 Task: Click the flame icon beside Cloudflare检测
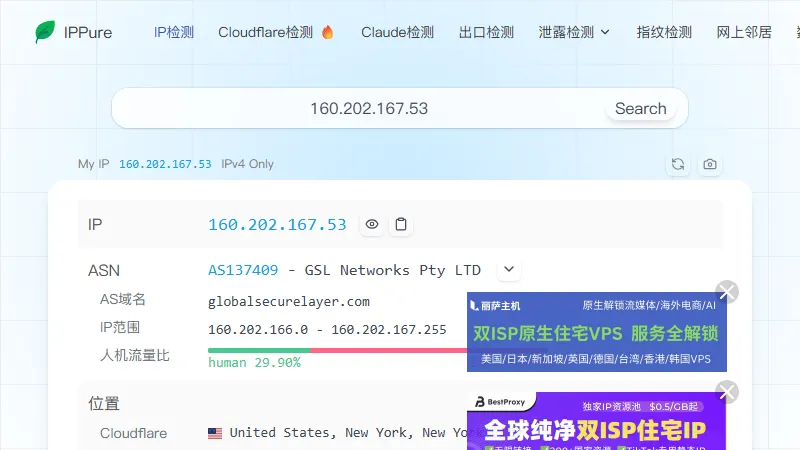328,32
